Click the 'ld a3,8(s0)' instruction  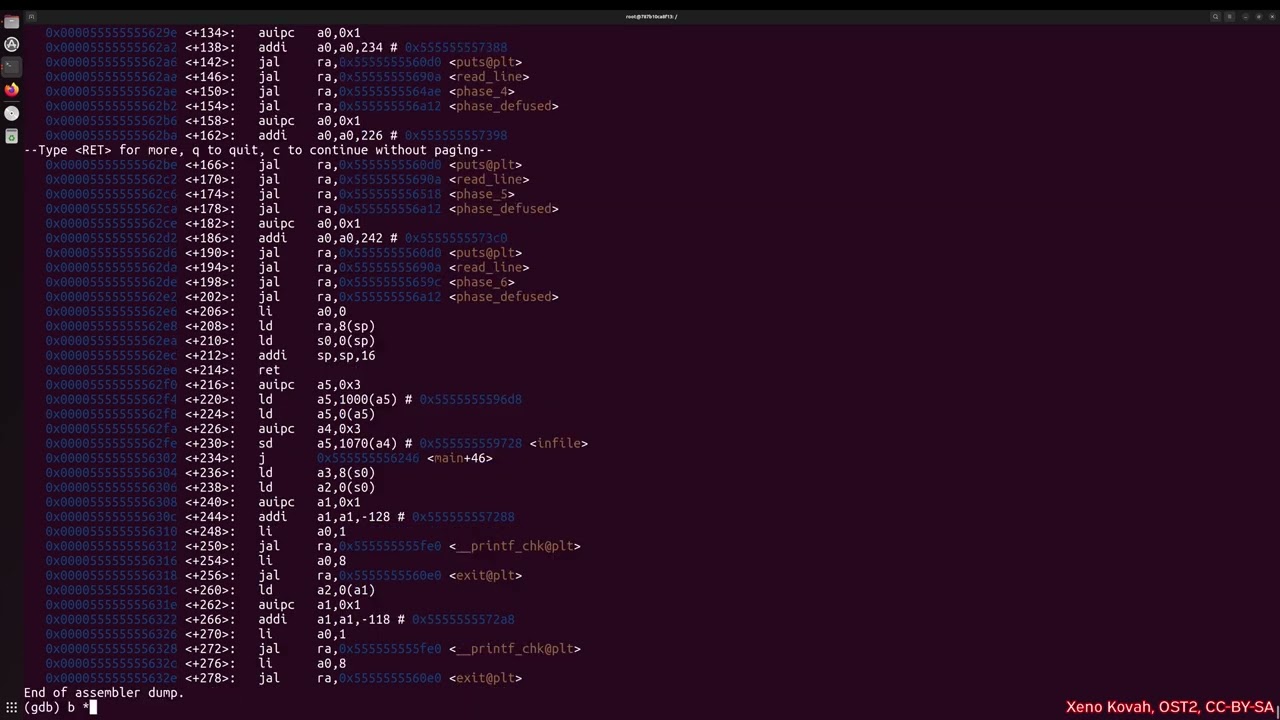316,473
